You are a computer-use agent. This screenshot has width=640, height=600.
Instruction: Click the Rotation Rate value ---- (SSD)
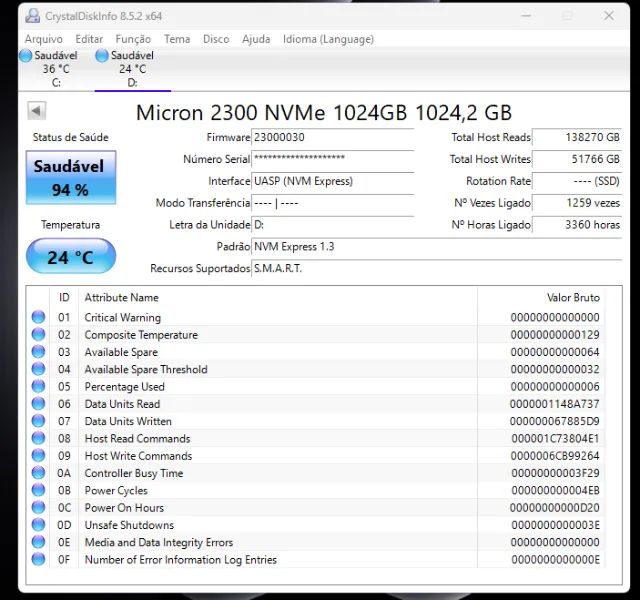pos(577,181)
